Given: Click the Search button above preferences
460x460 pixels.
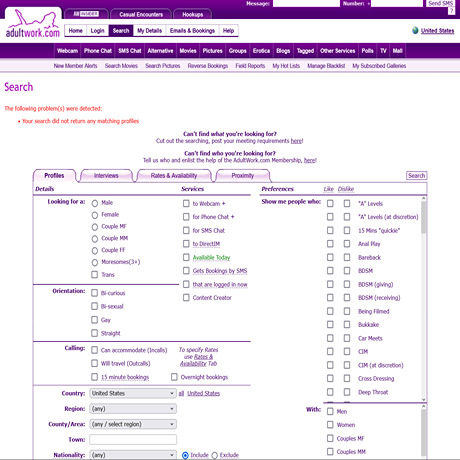Looking at the screenshot, I should point(417,176).
